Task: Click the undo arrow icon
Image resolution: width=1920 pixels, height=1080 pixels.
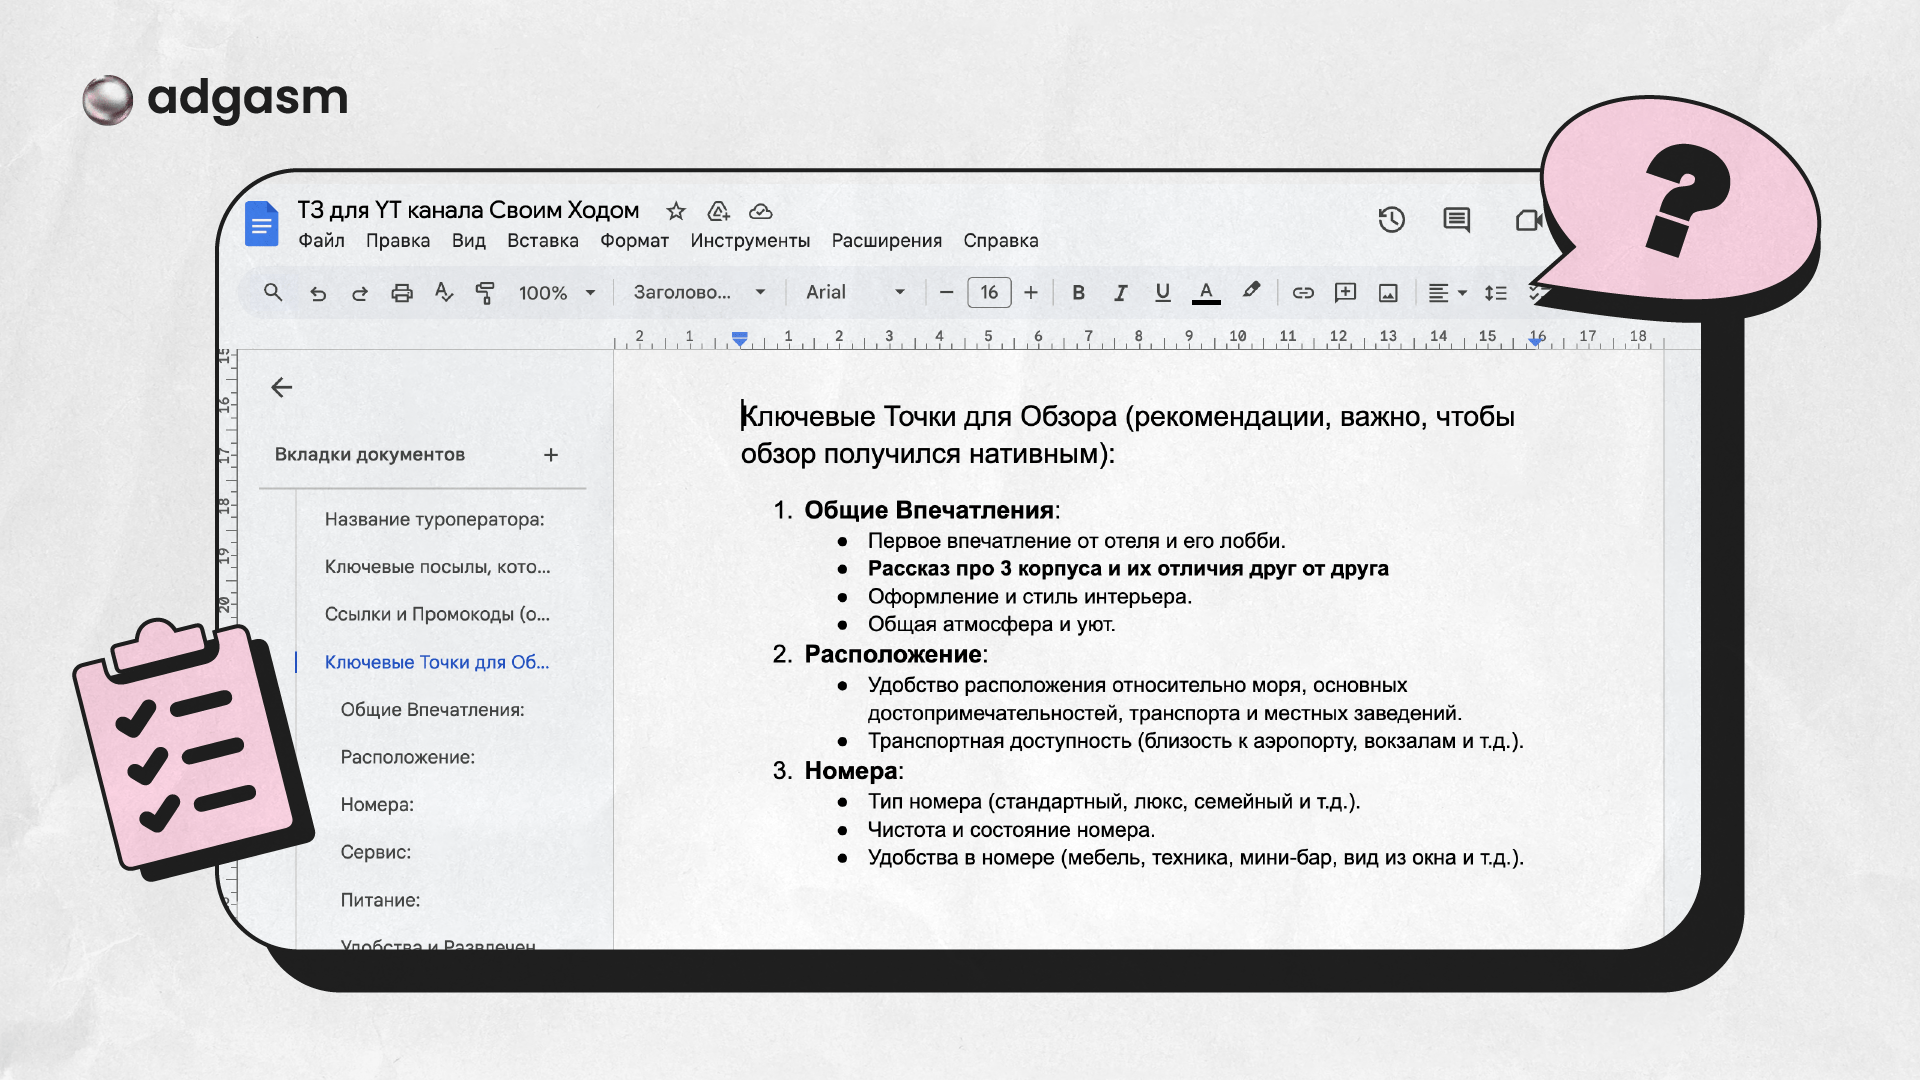Action: pos(318,293)
